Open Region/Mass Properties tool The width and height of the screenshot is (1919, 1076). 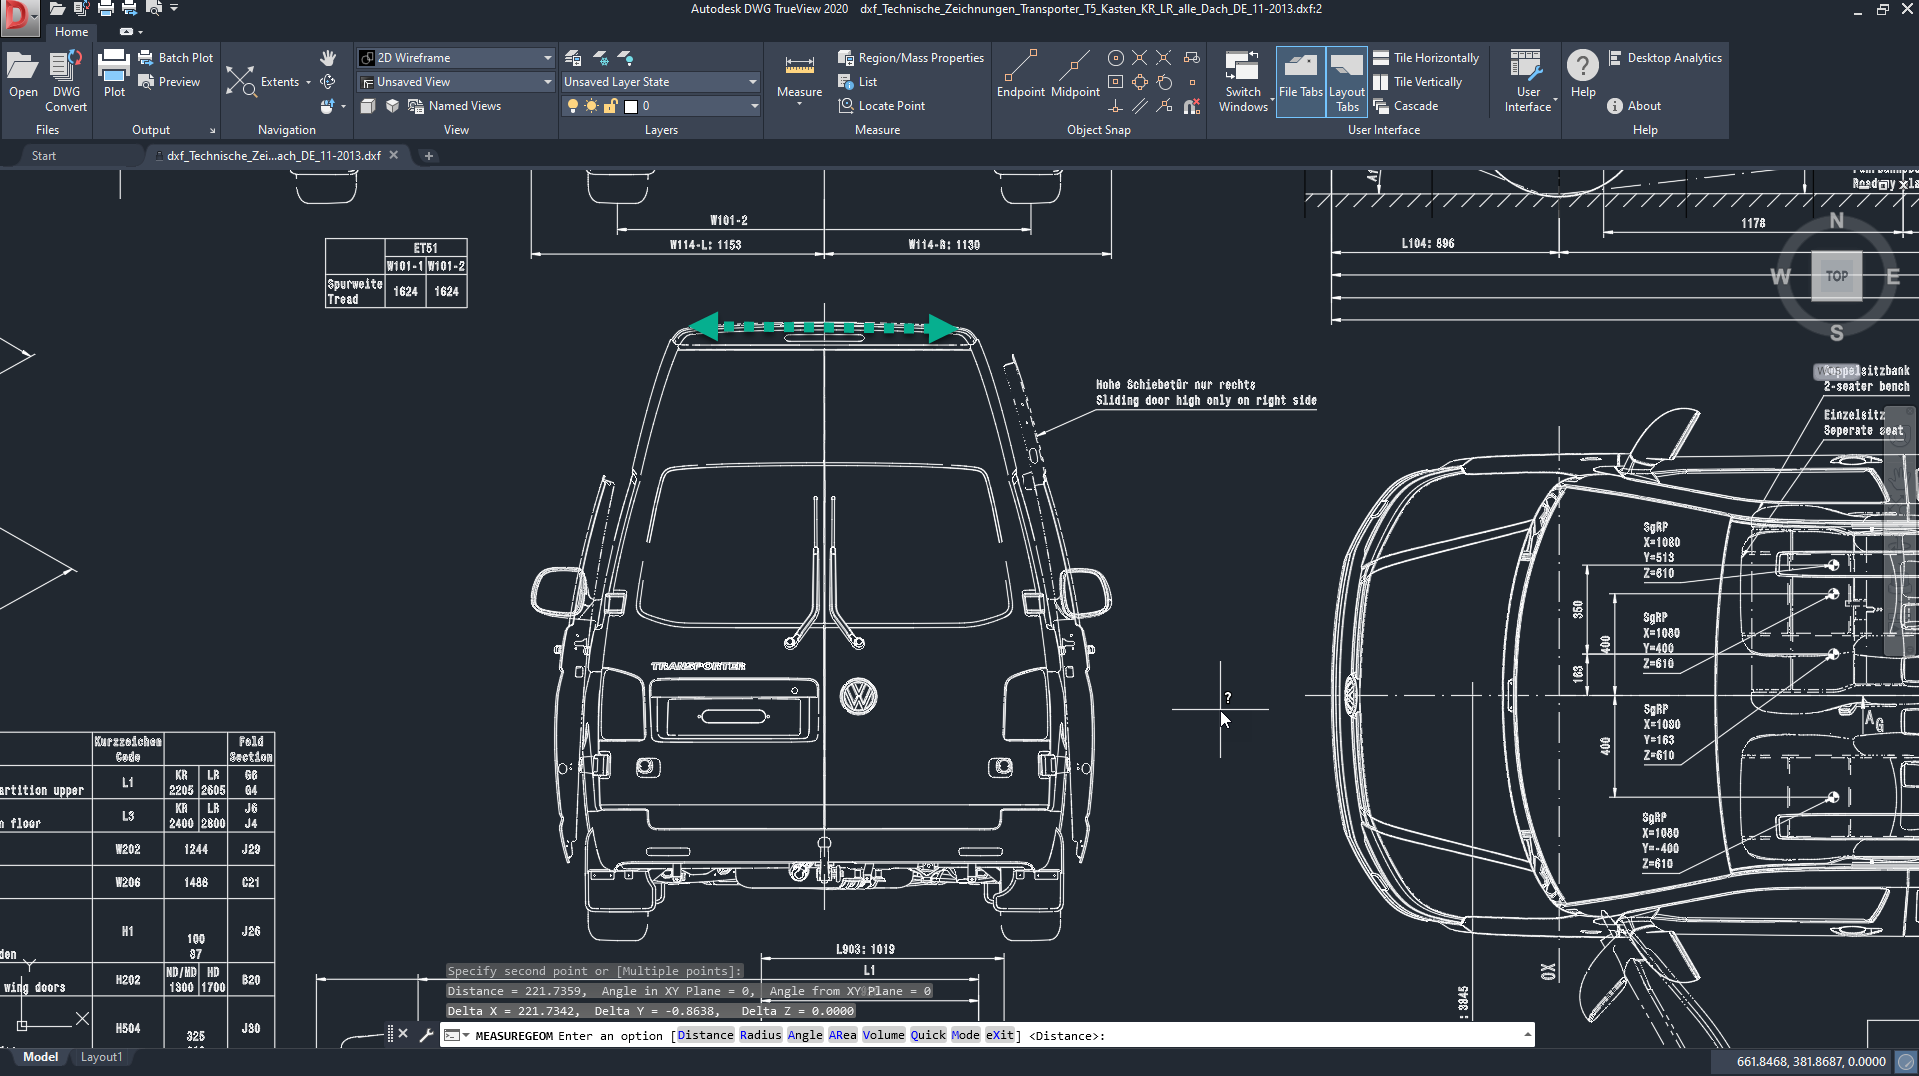coord(911,58)
